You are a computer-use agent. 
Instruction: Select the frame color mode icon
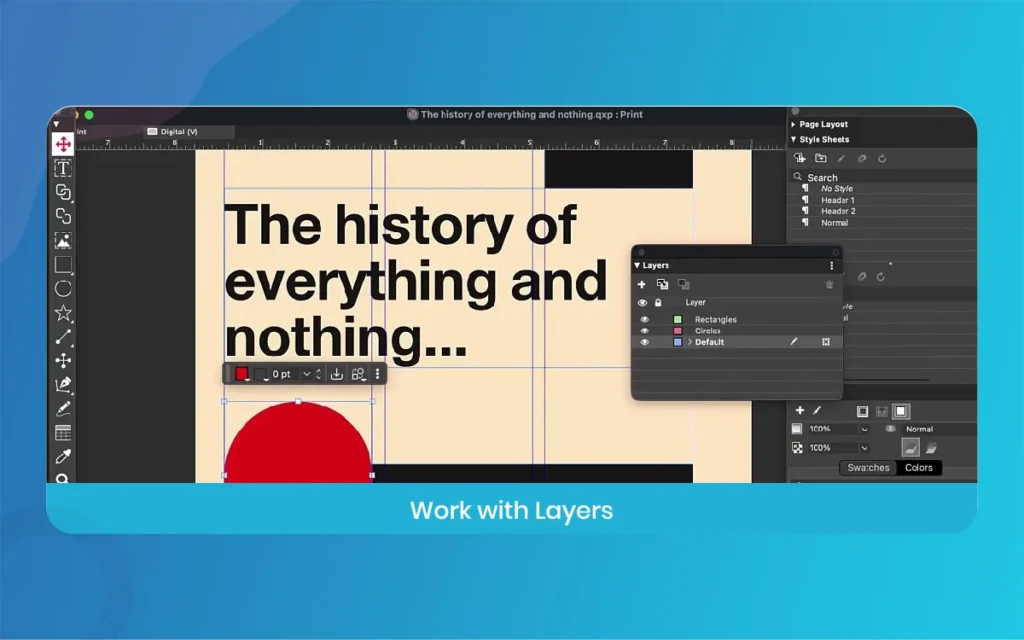pyautogui.click(x=862, y=411)
